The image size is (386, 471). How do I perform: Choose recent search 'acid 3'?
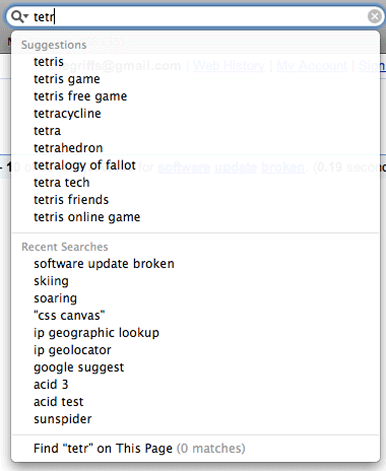point(196,385)
